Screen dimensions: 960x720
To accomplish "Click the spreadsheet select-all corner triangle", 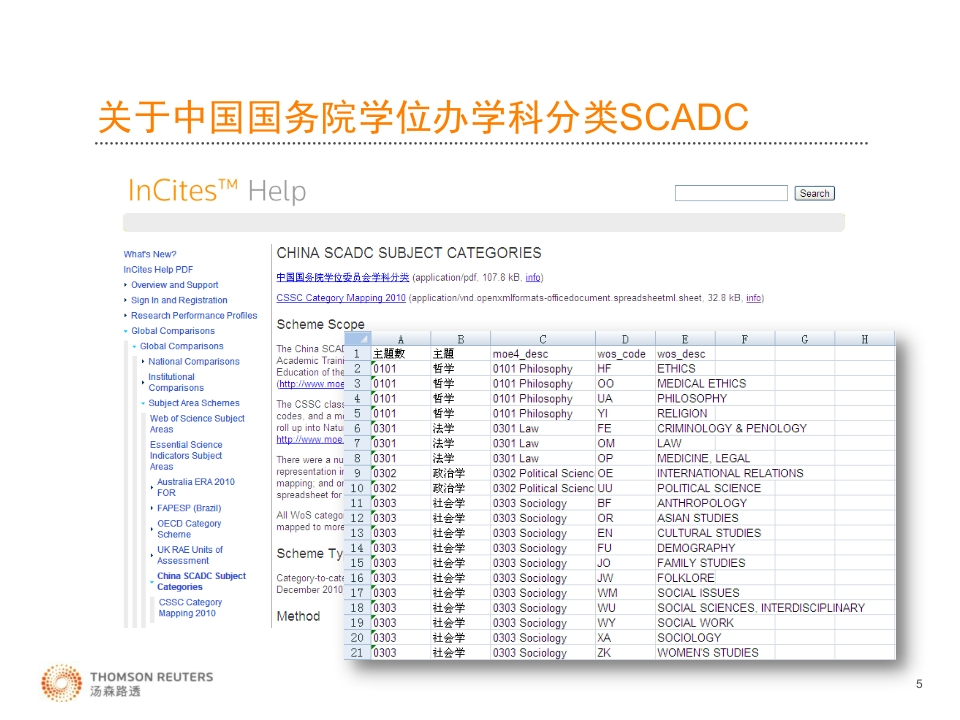I will [x=358, y=339].
